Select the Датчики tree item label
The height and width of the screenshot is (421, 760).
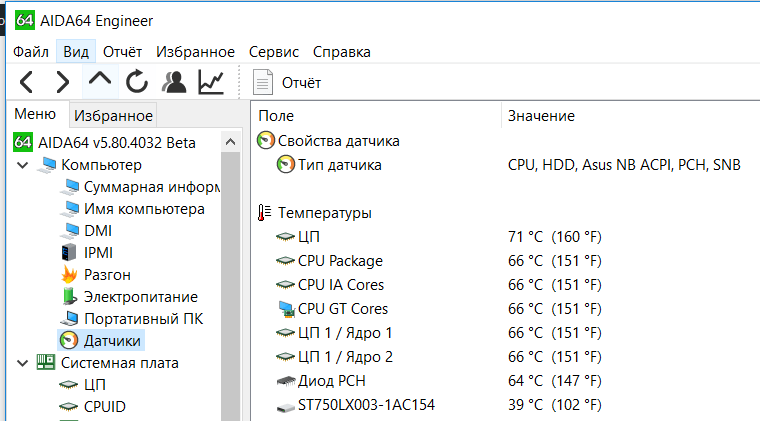(112, 341)
